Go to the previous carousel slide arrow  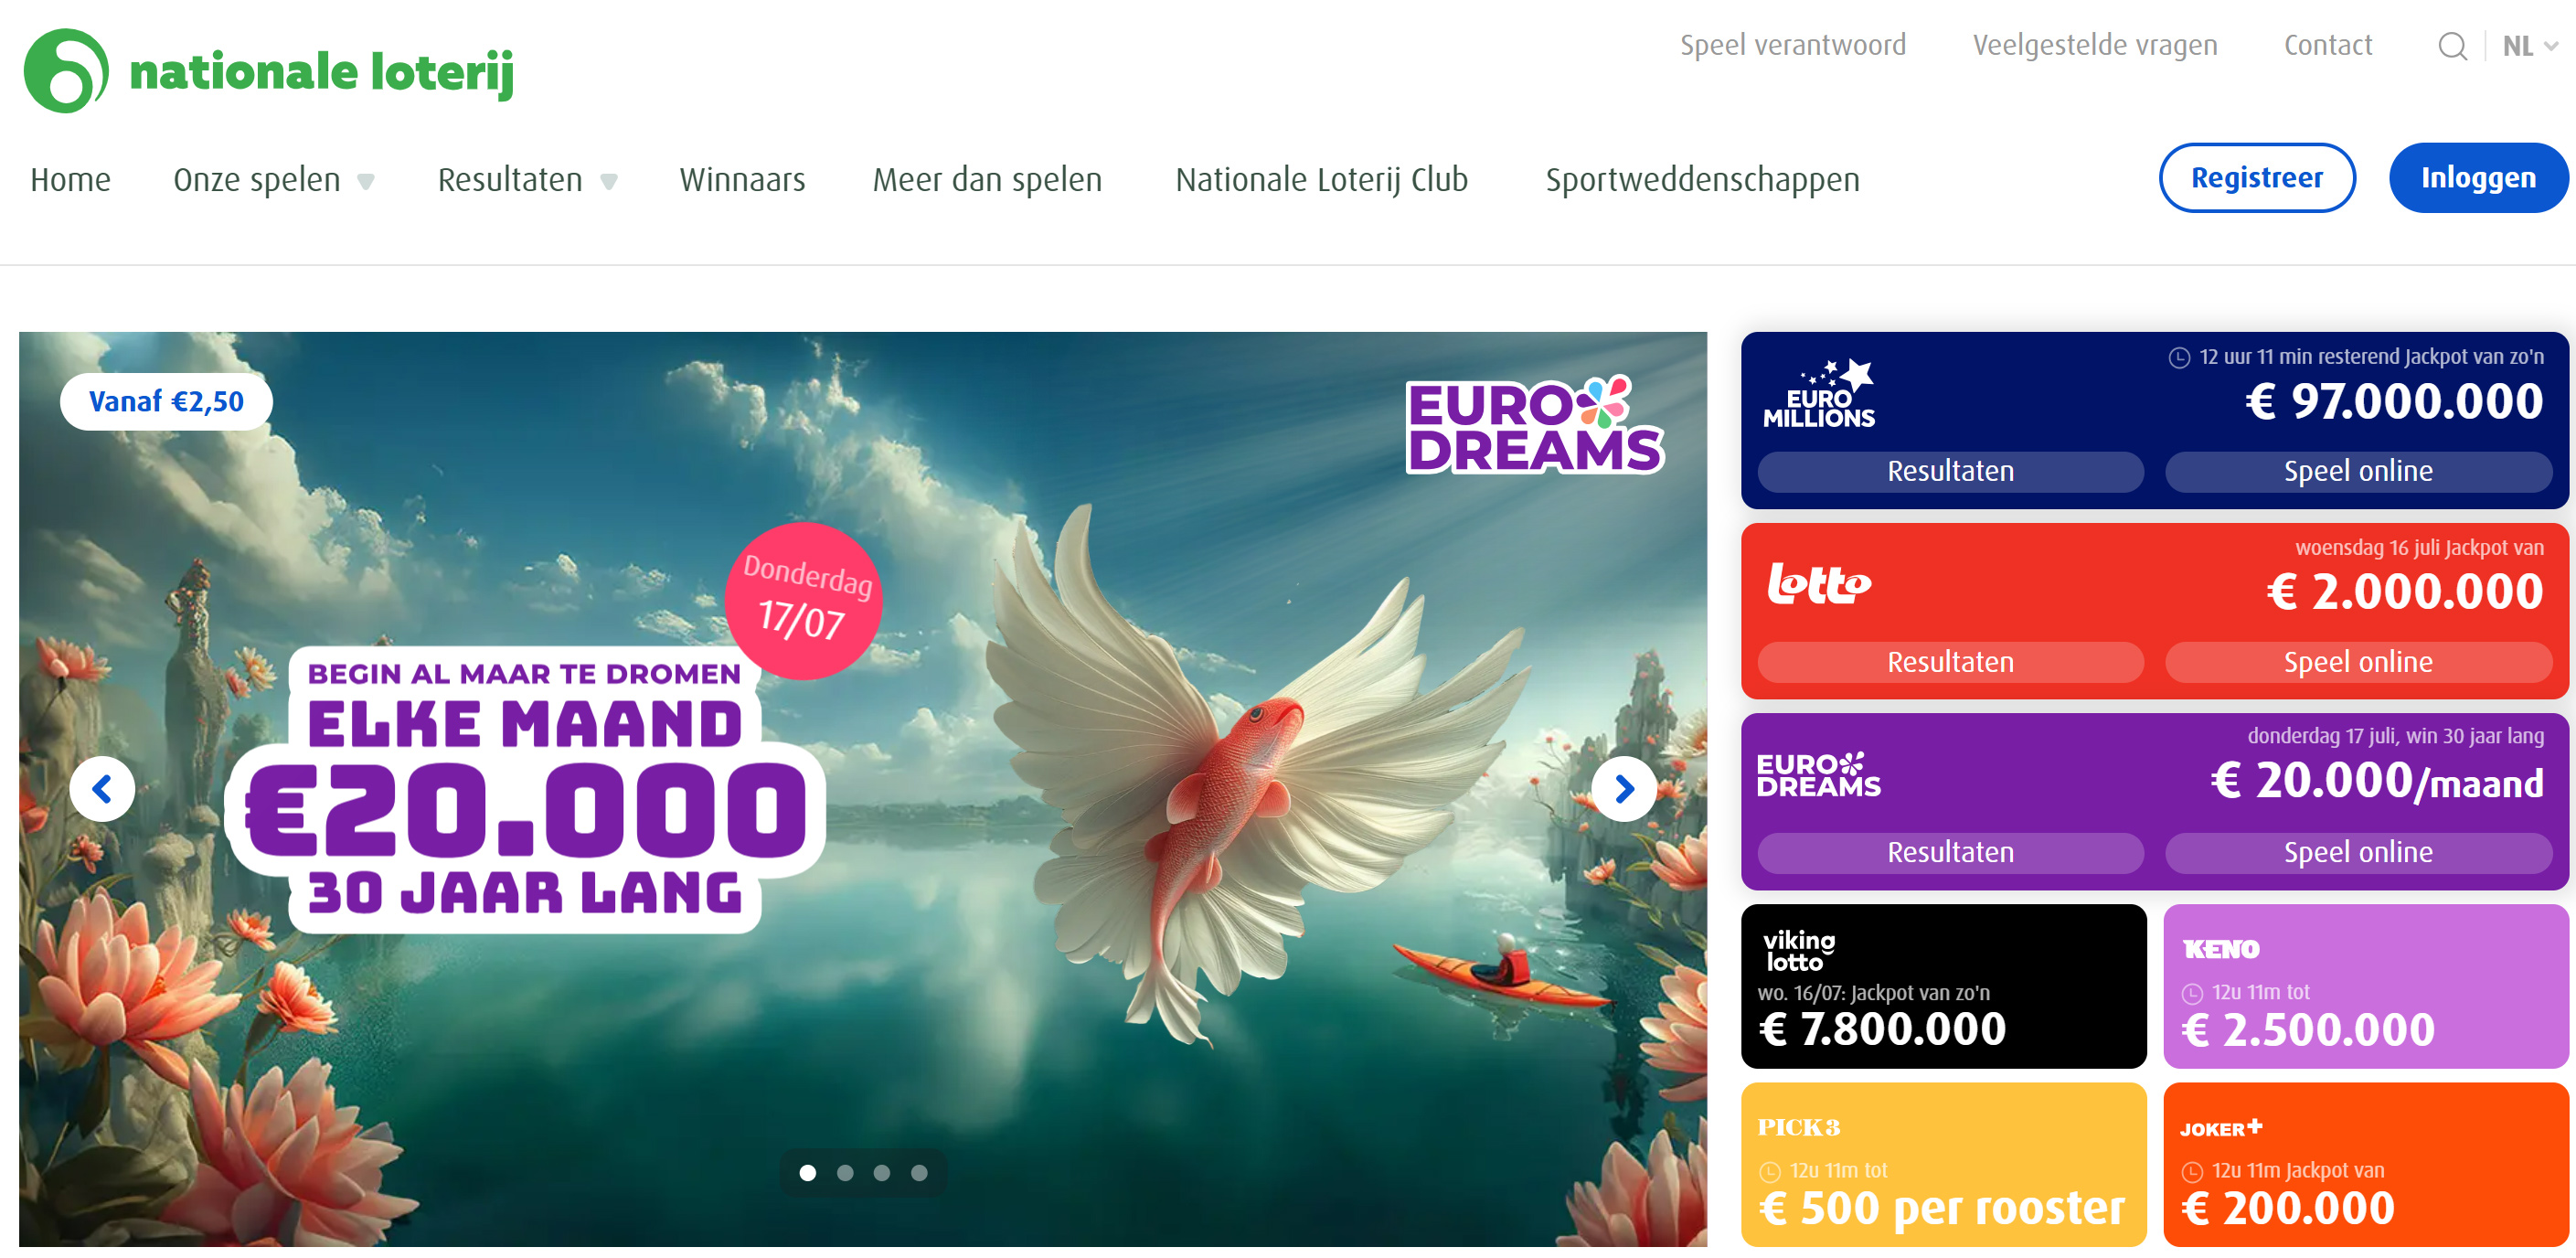click(x=102, y=789)
